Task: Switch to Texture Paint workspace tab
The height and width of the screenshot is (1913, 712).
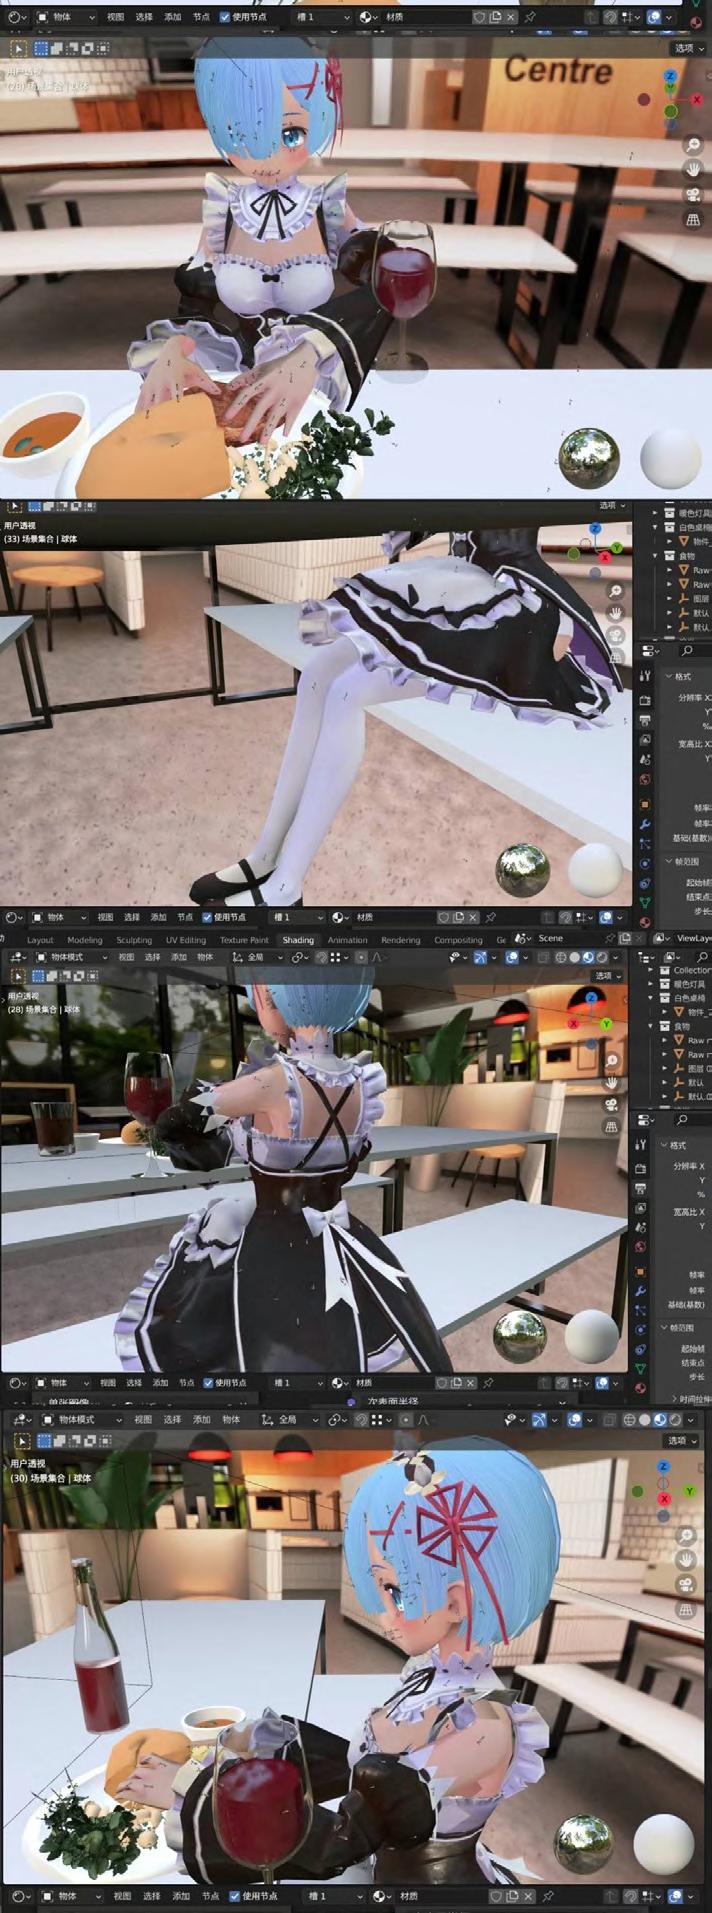Action: click(x=244, y=940)
